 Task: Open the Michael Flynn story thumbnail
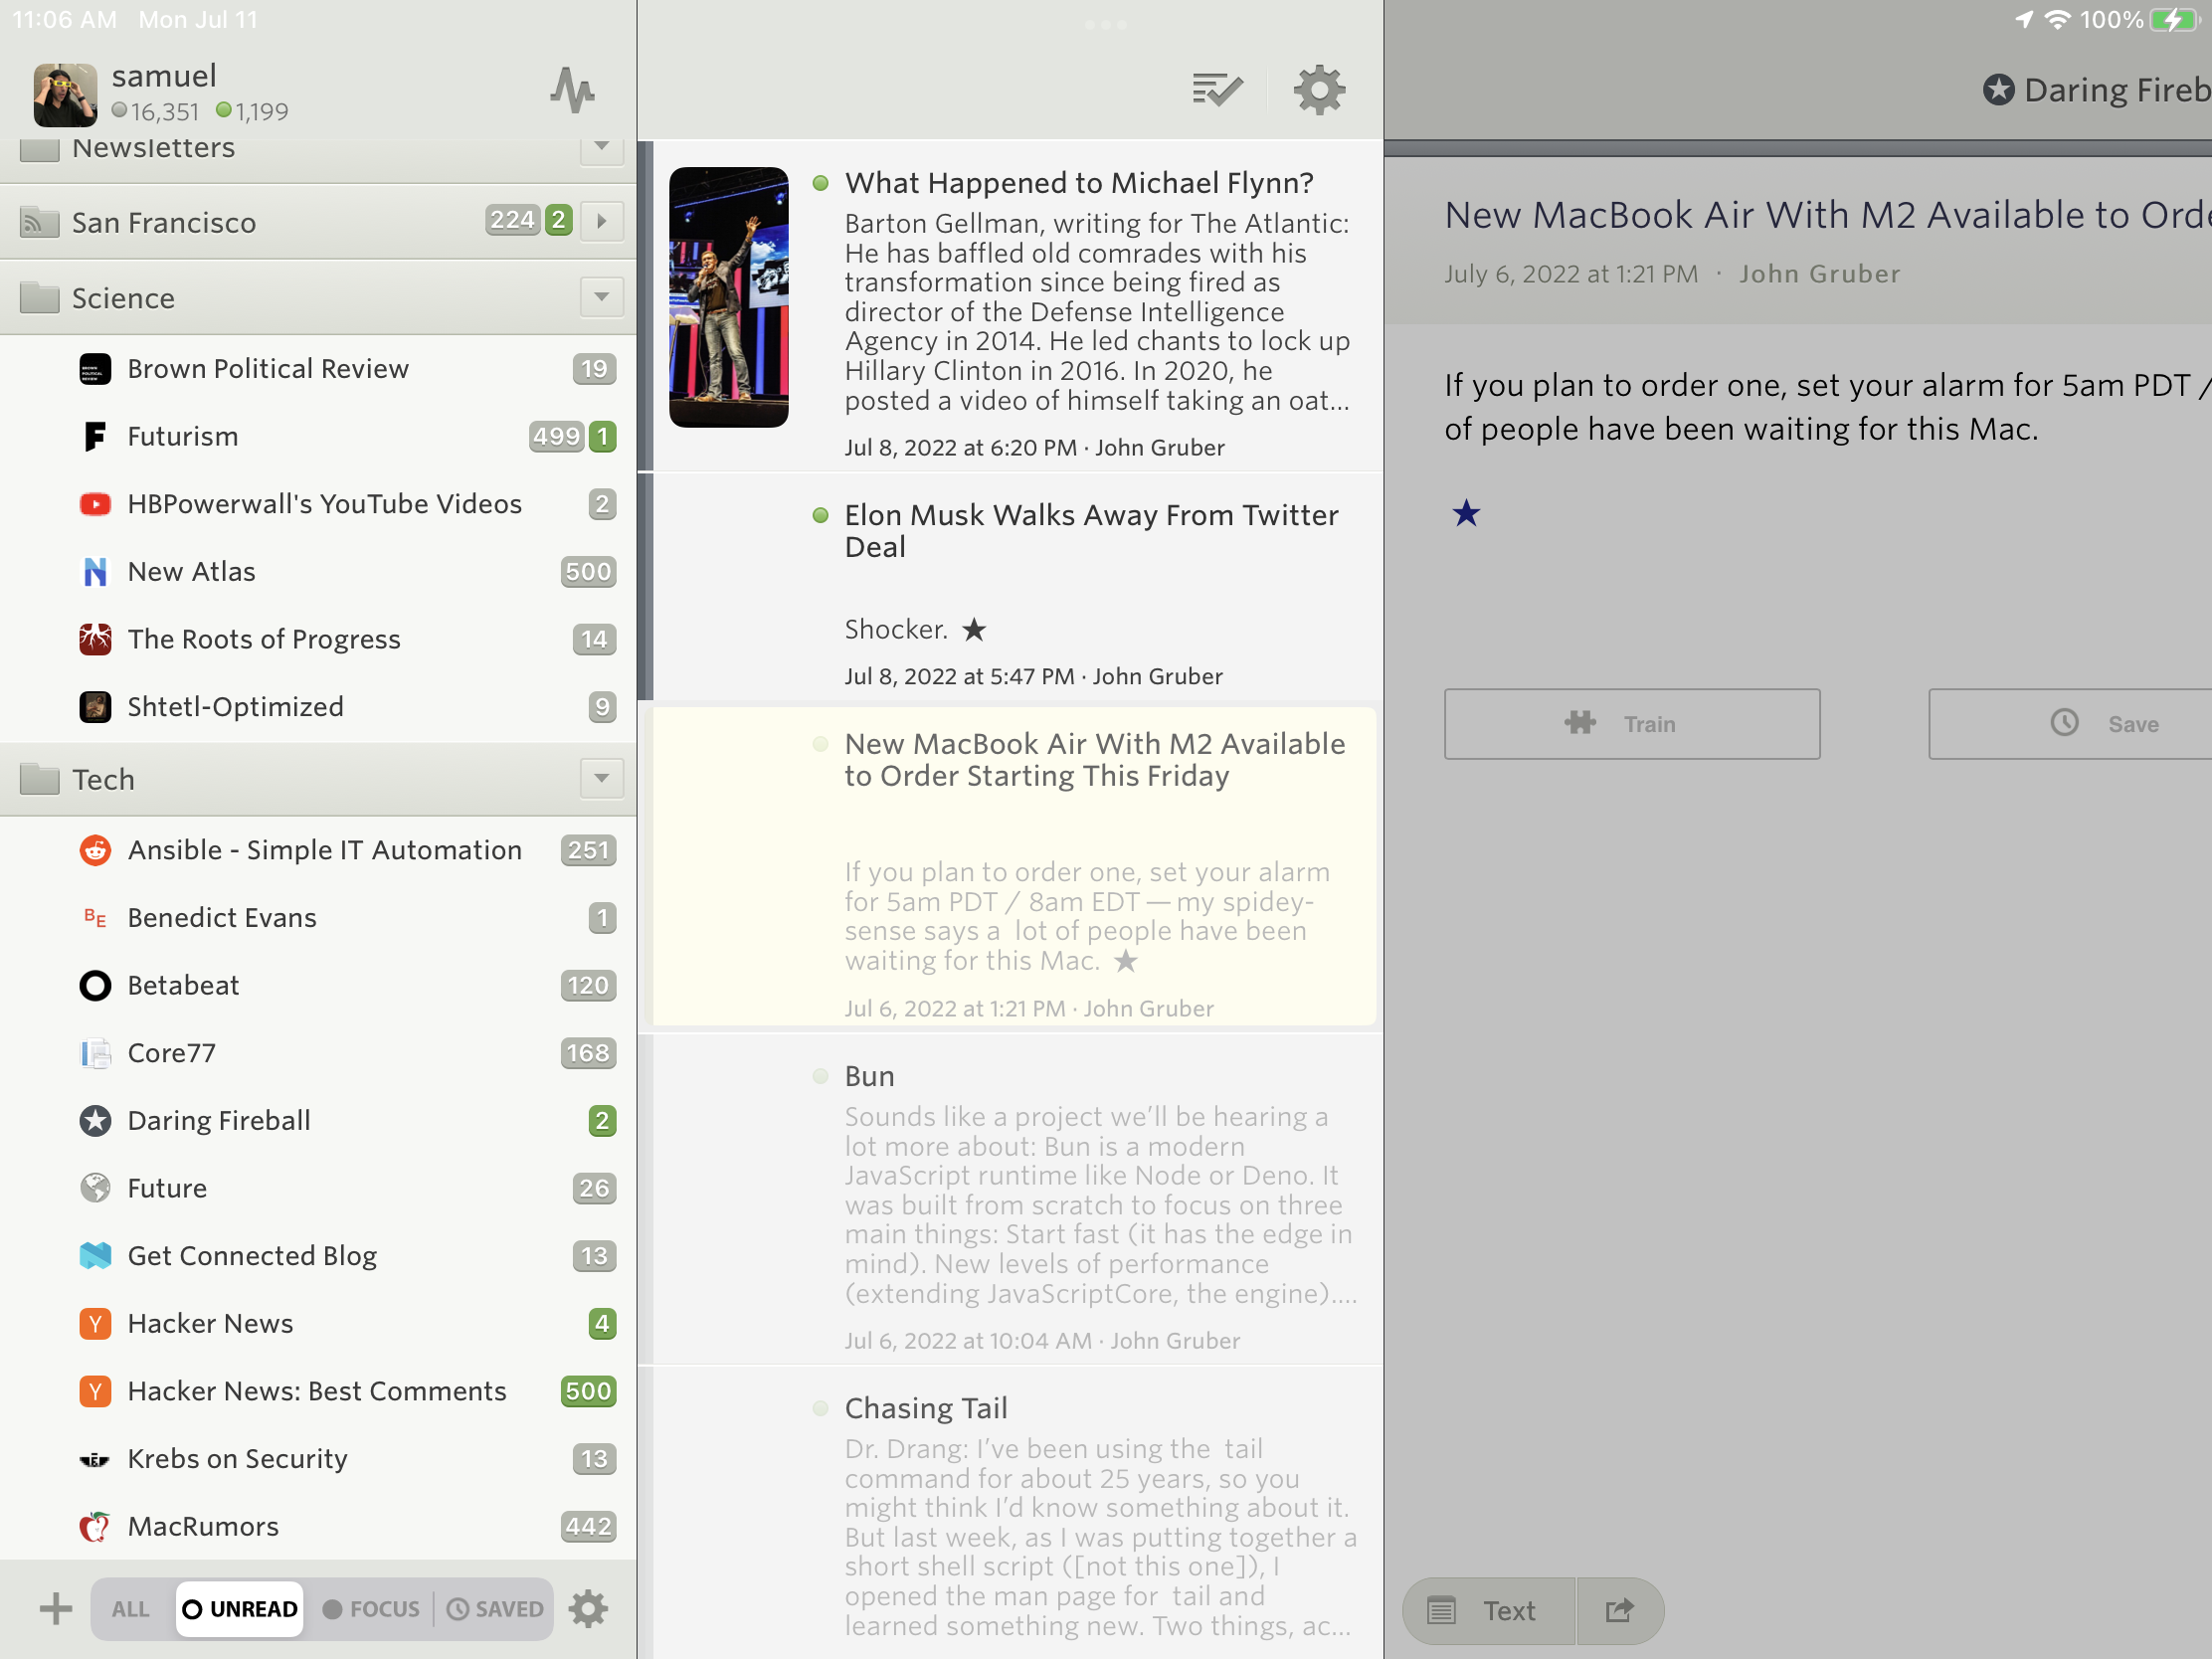[x=728, y=297]
